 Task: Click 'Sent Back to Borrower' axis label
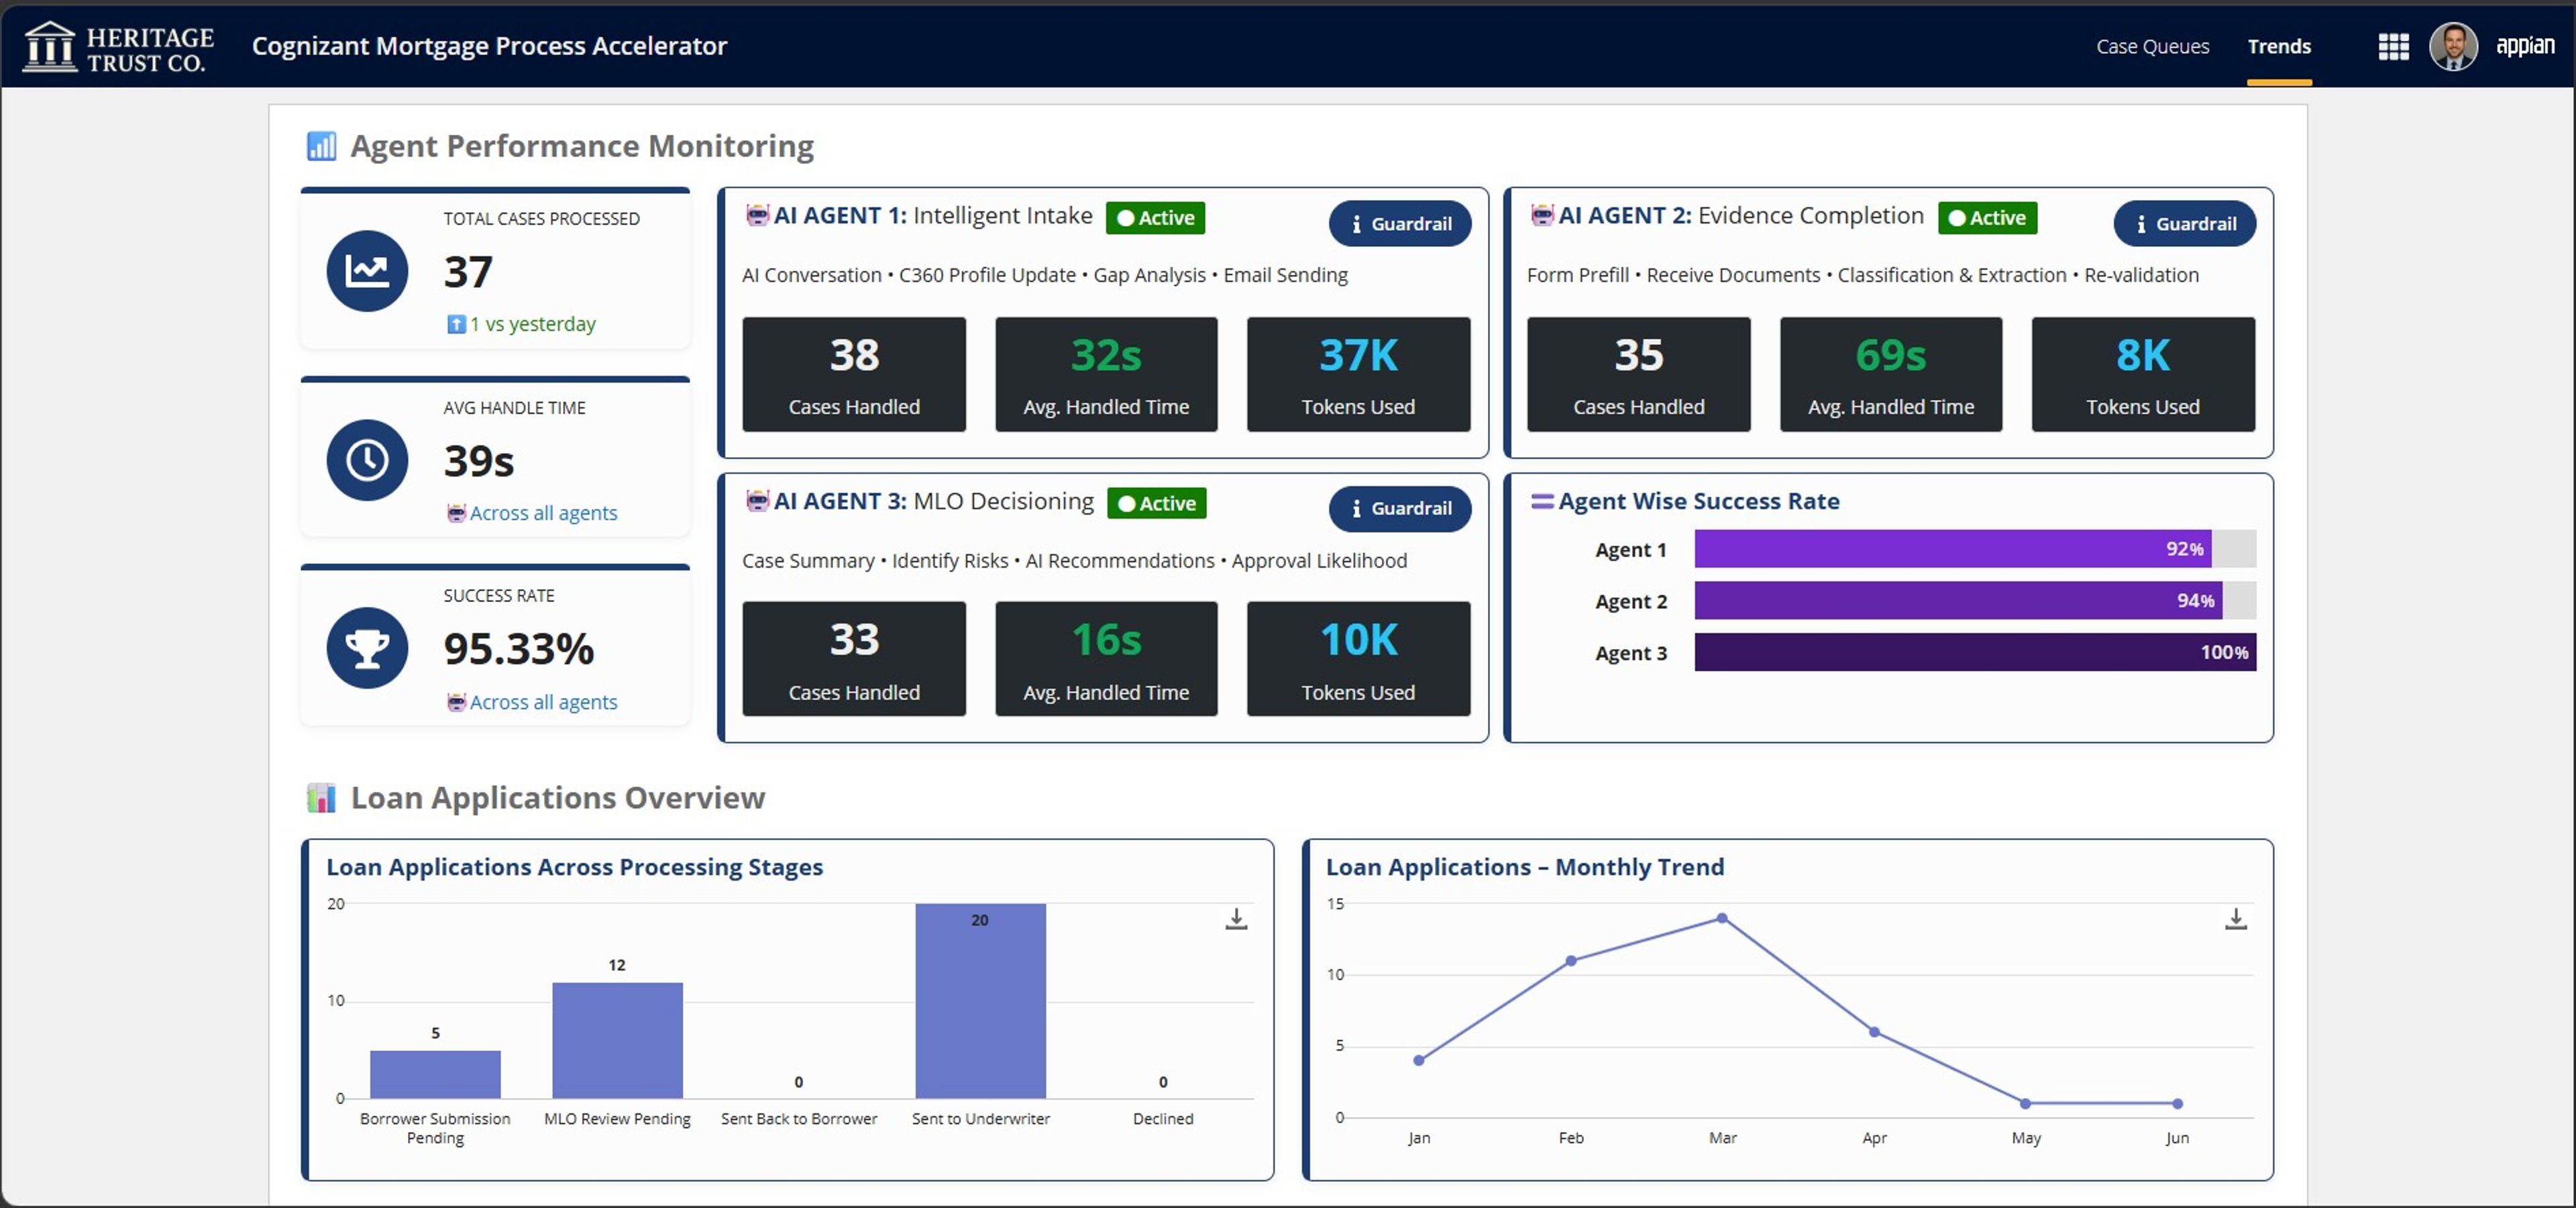pyautogui.click(x=798, y=1119)
